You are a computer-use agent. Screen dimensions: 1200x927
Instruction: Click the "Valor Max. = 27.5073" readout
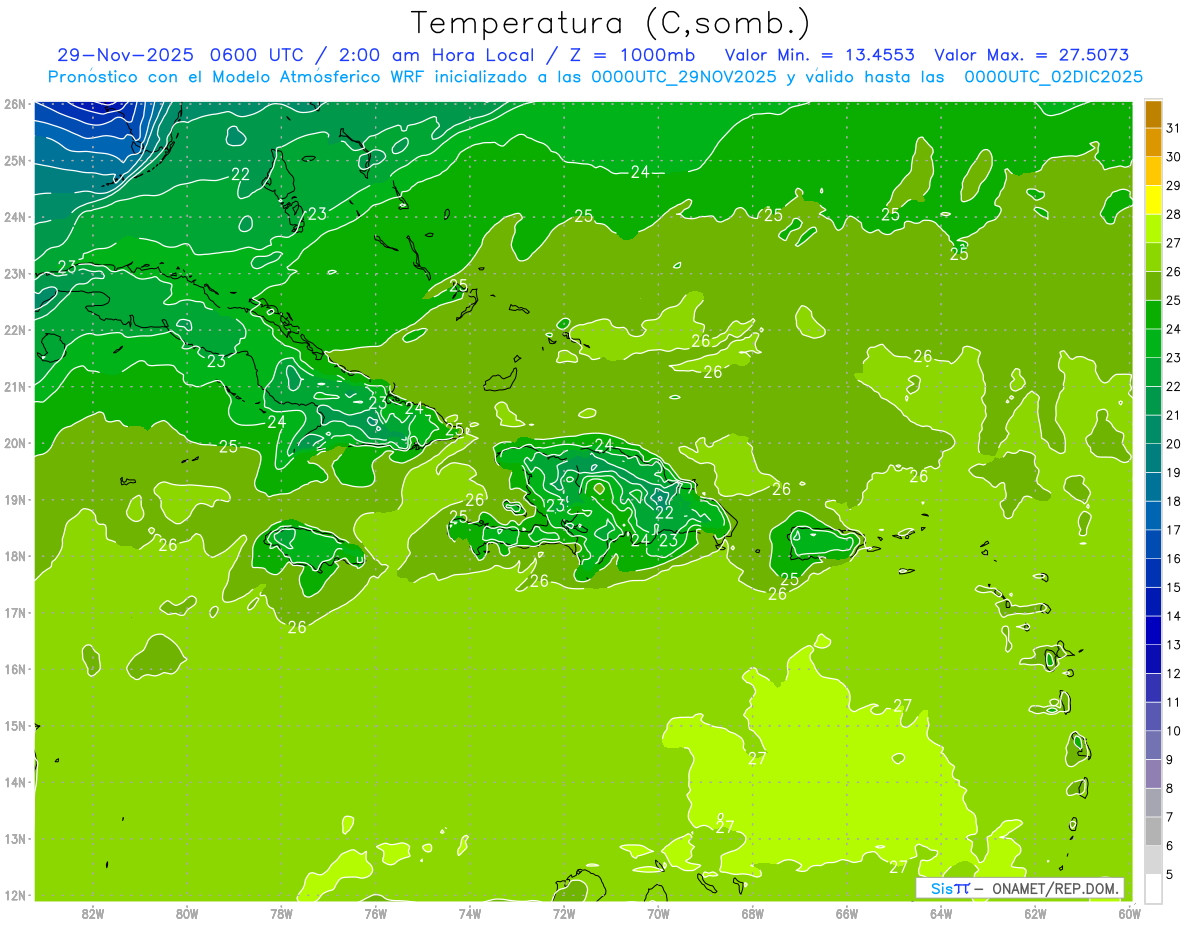tap(1033, 55)
